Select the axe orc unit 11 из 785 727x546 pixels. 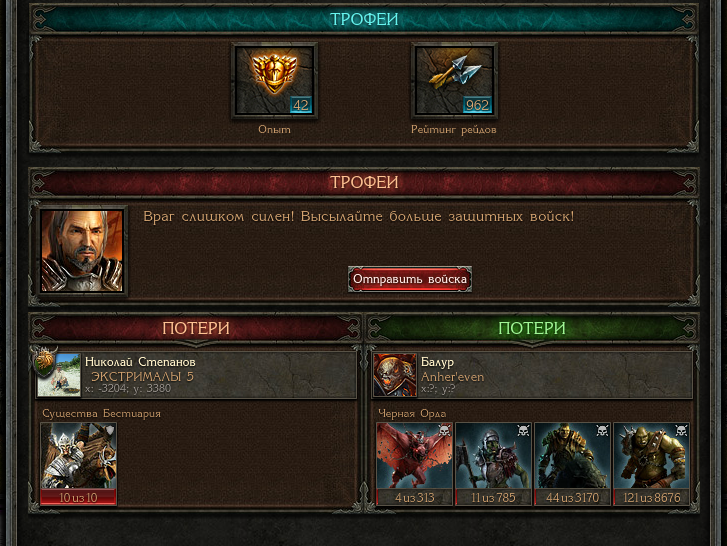click(x=493, y=463)
